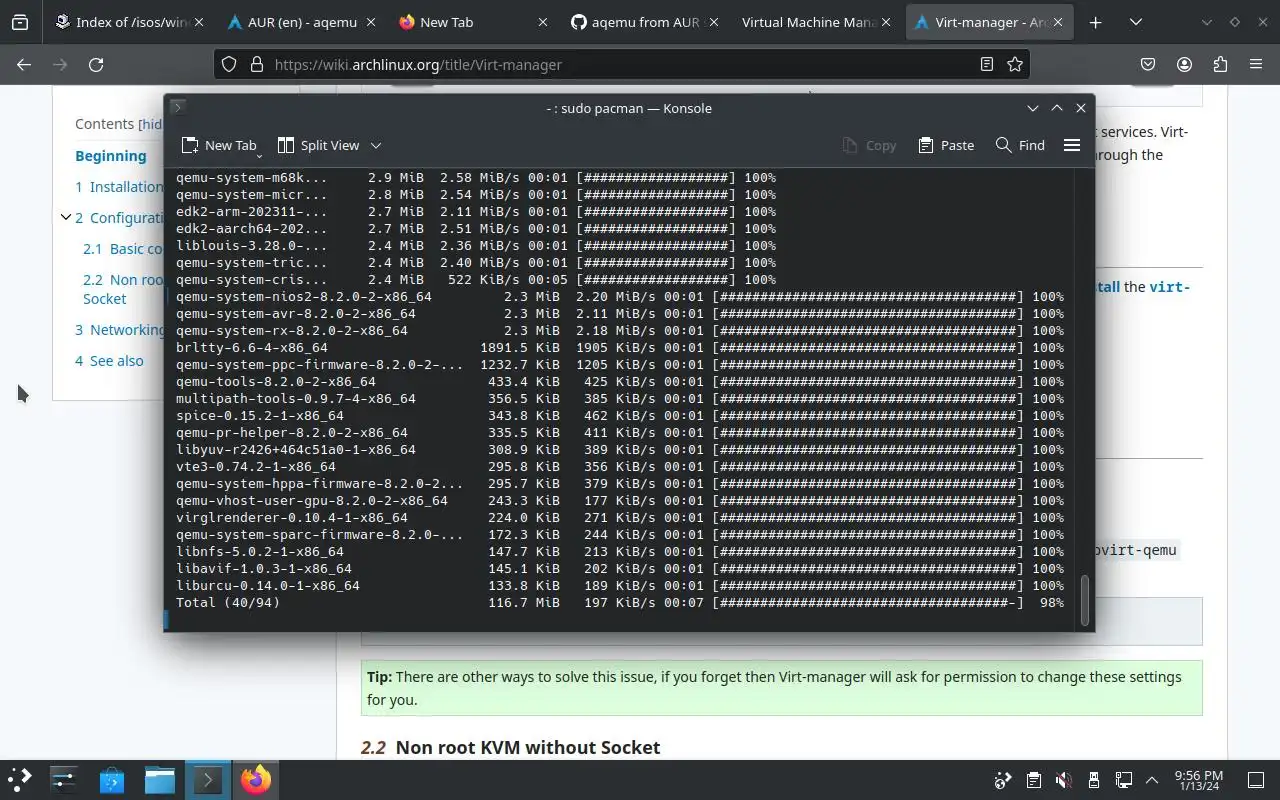Open the Firefox account icon

1184,64
